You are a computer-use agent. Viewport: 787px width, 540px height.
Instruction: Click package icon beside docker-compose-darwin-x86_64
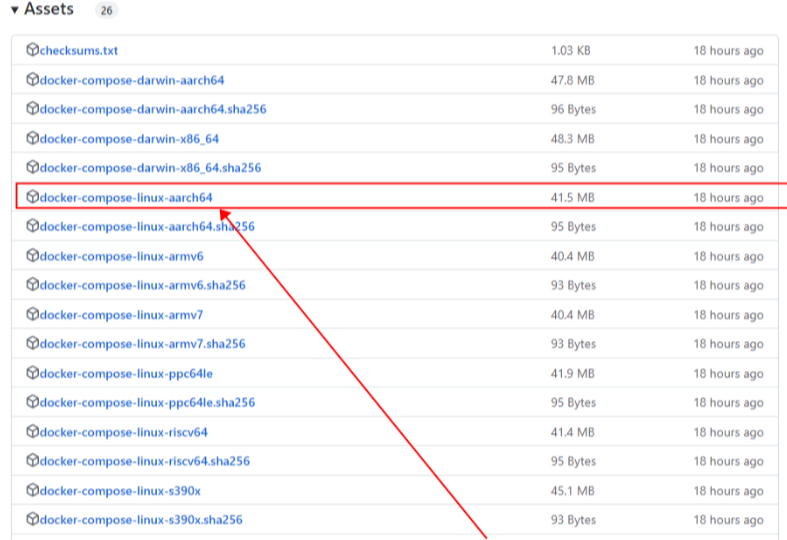pos(33,138)
